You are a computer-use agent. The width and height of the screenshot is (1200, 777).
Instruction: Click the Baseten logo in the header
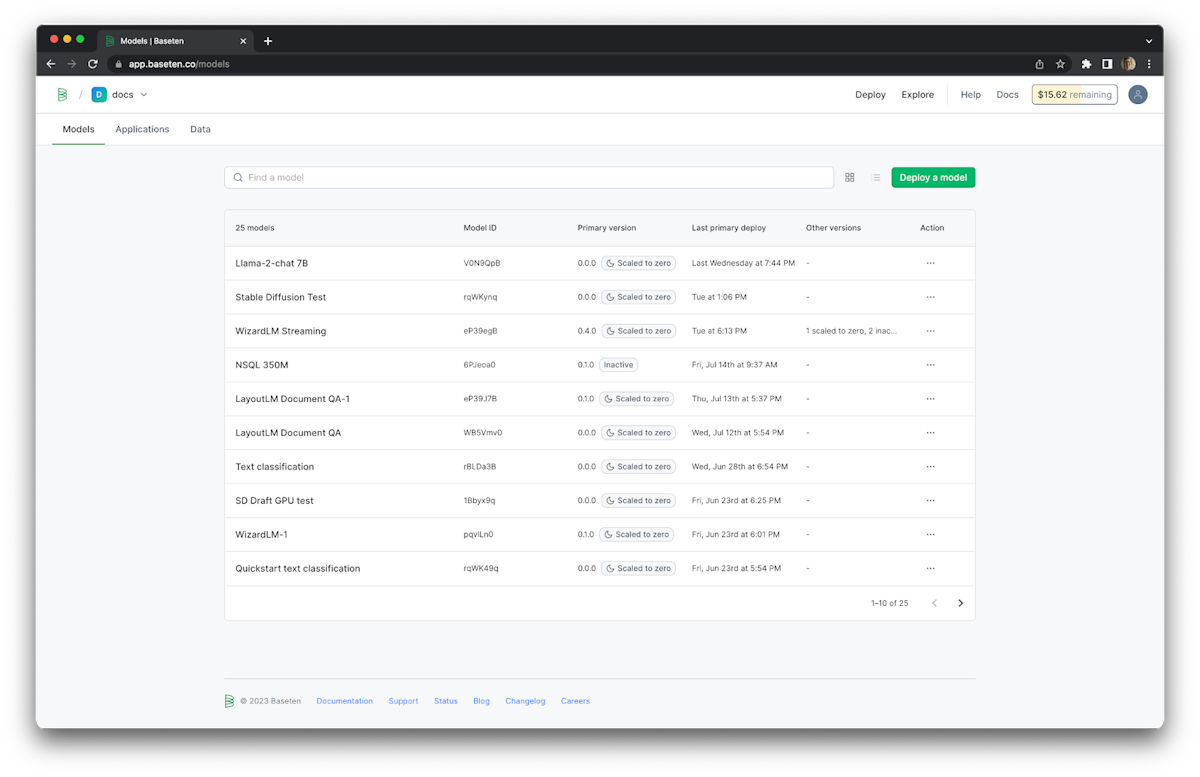pyautogui.click(x=62, y=94)
